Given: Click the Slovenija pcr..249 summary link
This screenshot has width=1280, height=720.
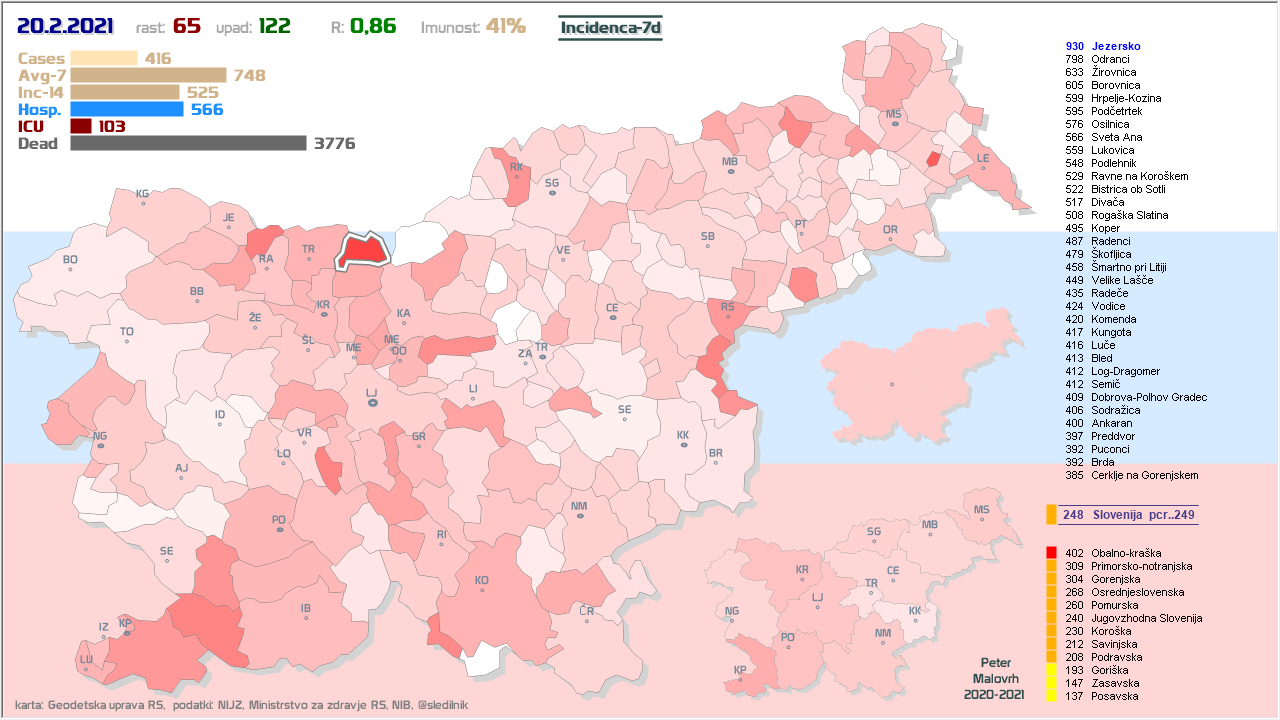Looking at the screenshot, I should coord(1128,515).
